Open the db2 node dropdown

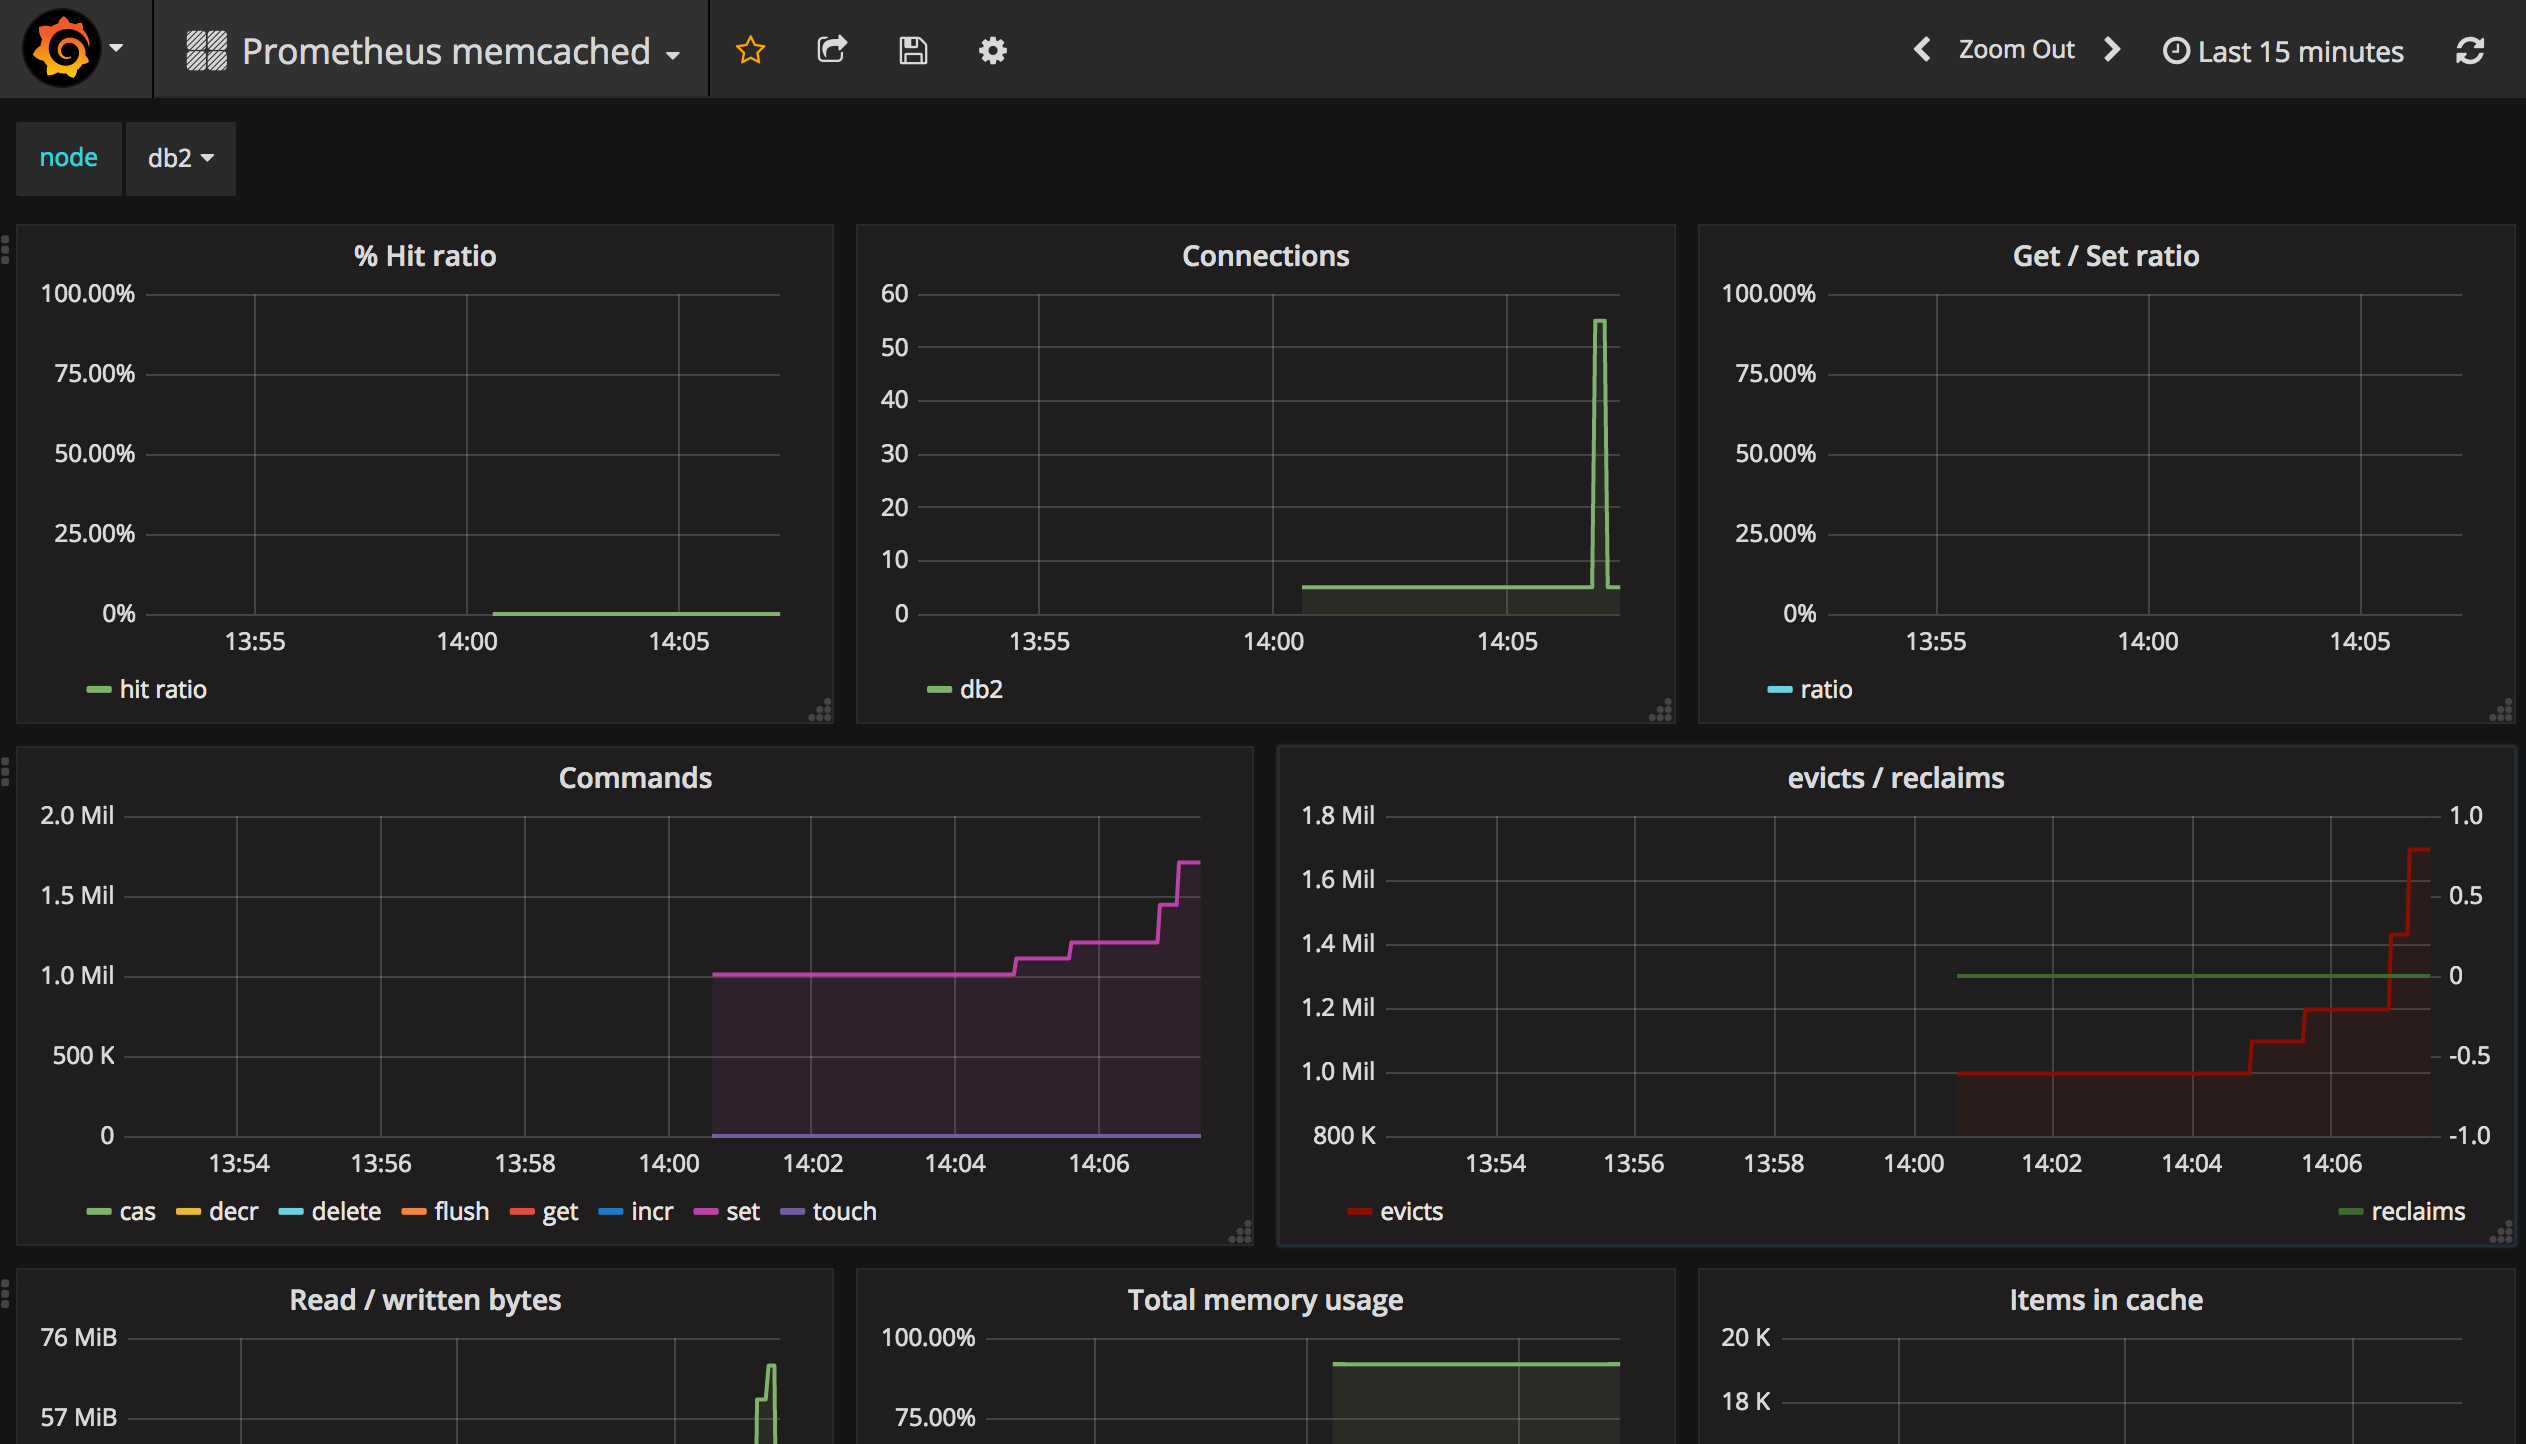180,158
